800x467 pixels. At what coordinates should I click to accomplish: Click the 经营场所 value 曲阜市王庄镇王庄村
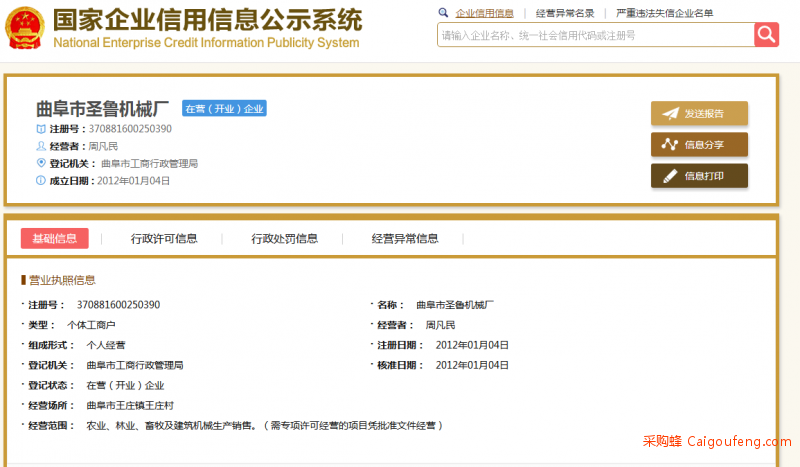[x=130, y=406]
